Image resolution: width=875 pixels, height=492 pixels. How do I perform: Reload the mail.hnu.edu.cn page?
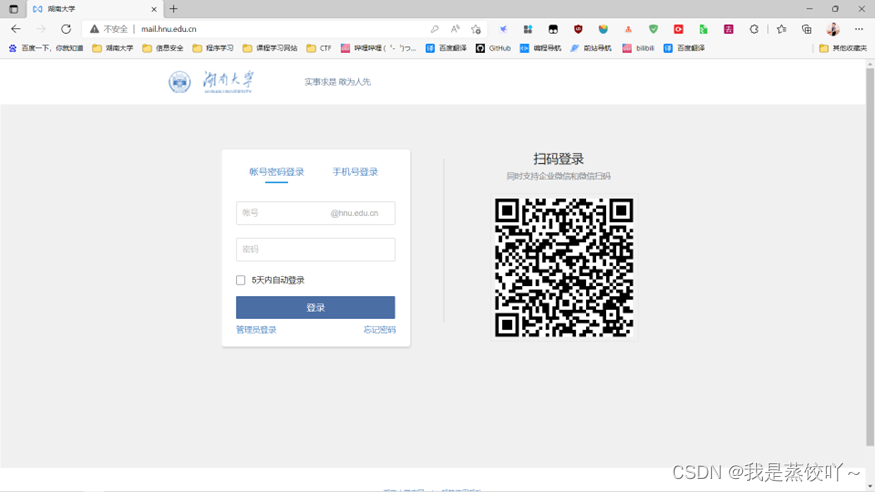click(66, 29)
